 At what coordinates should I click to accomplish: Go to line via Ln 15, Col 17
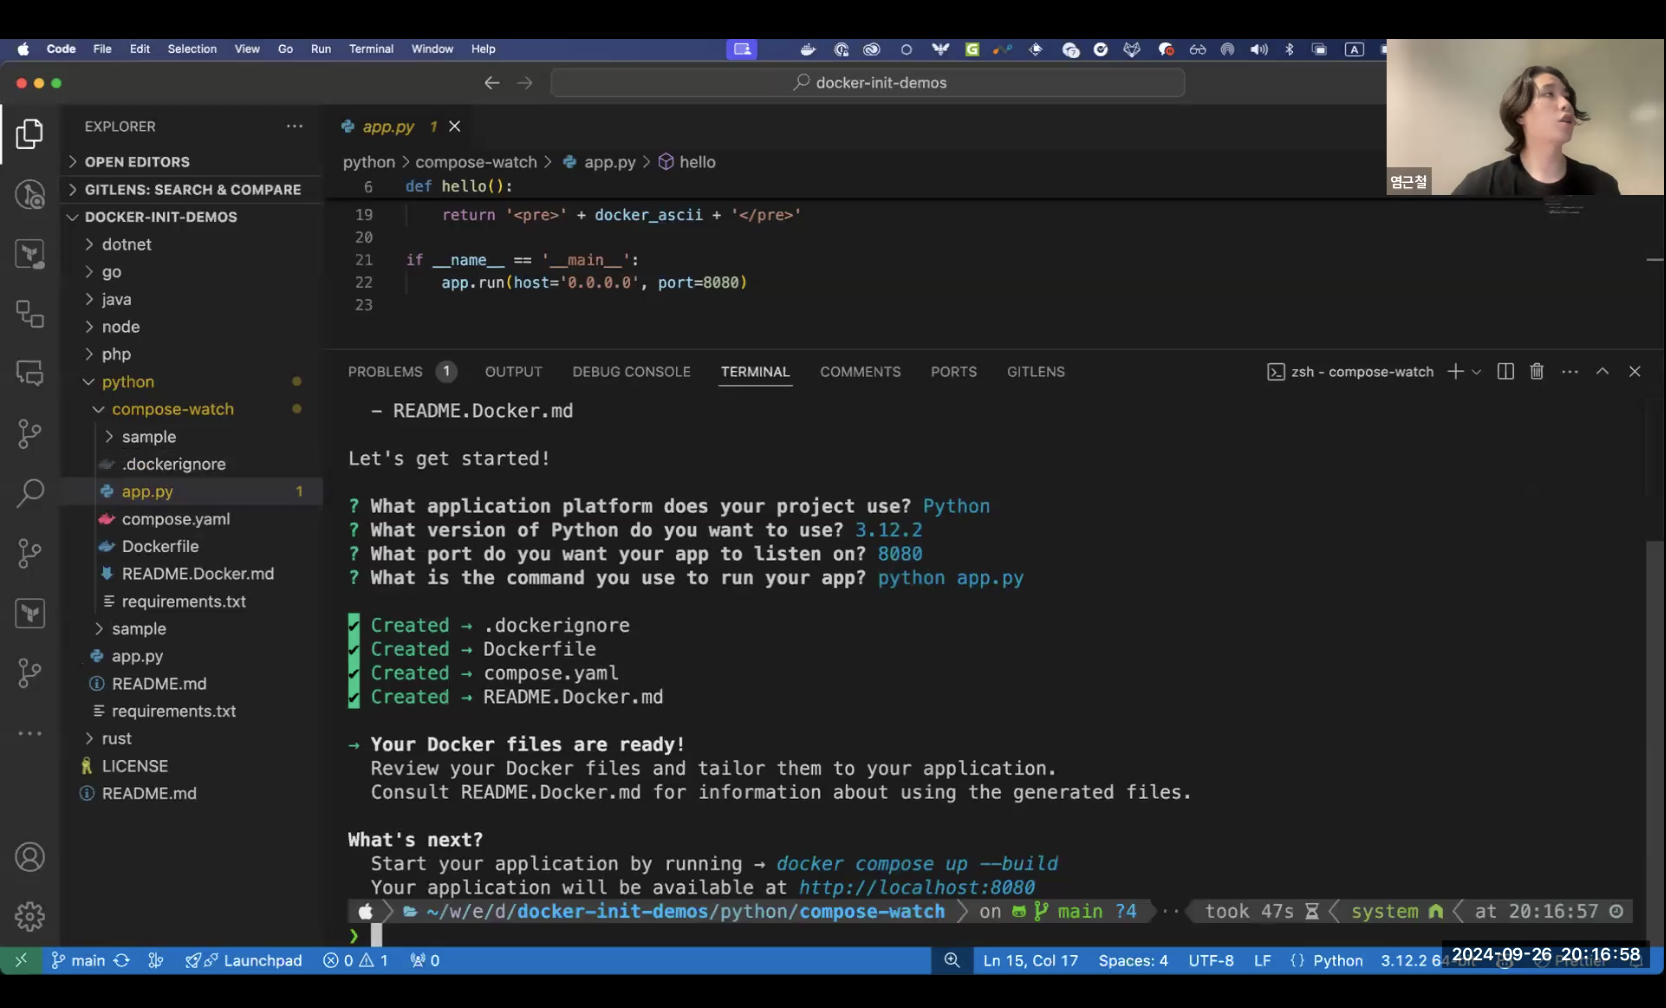[1030, 960]
